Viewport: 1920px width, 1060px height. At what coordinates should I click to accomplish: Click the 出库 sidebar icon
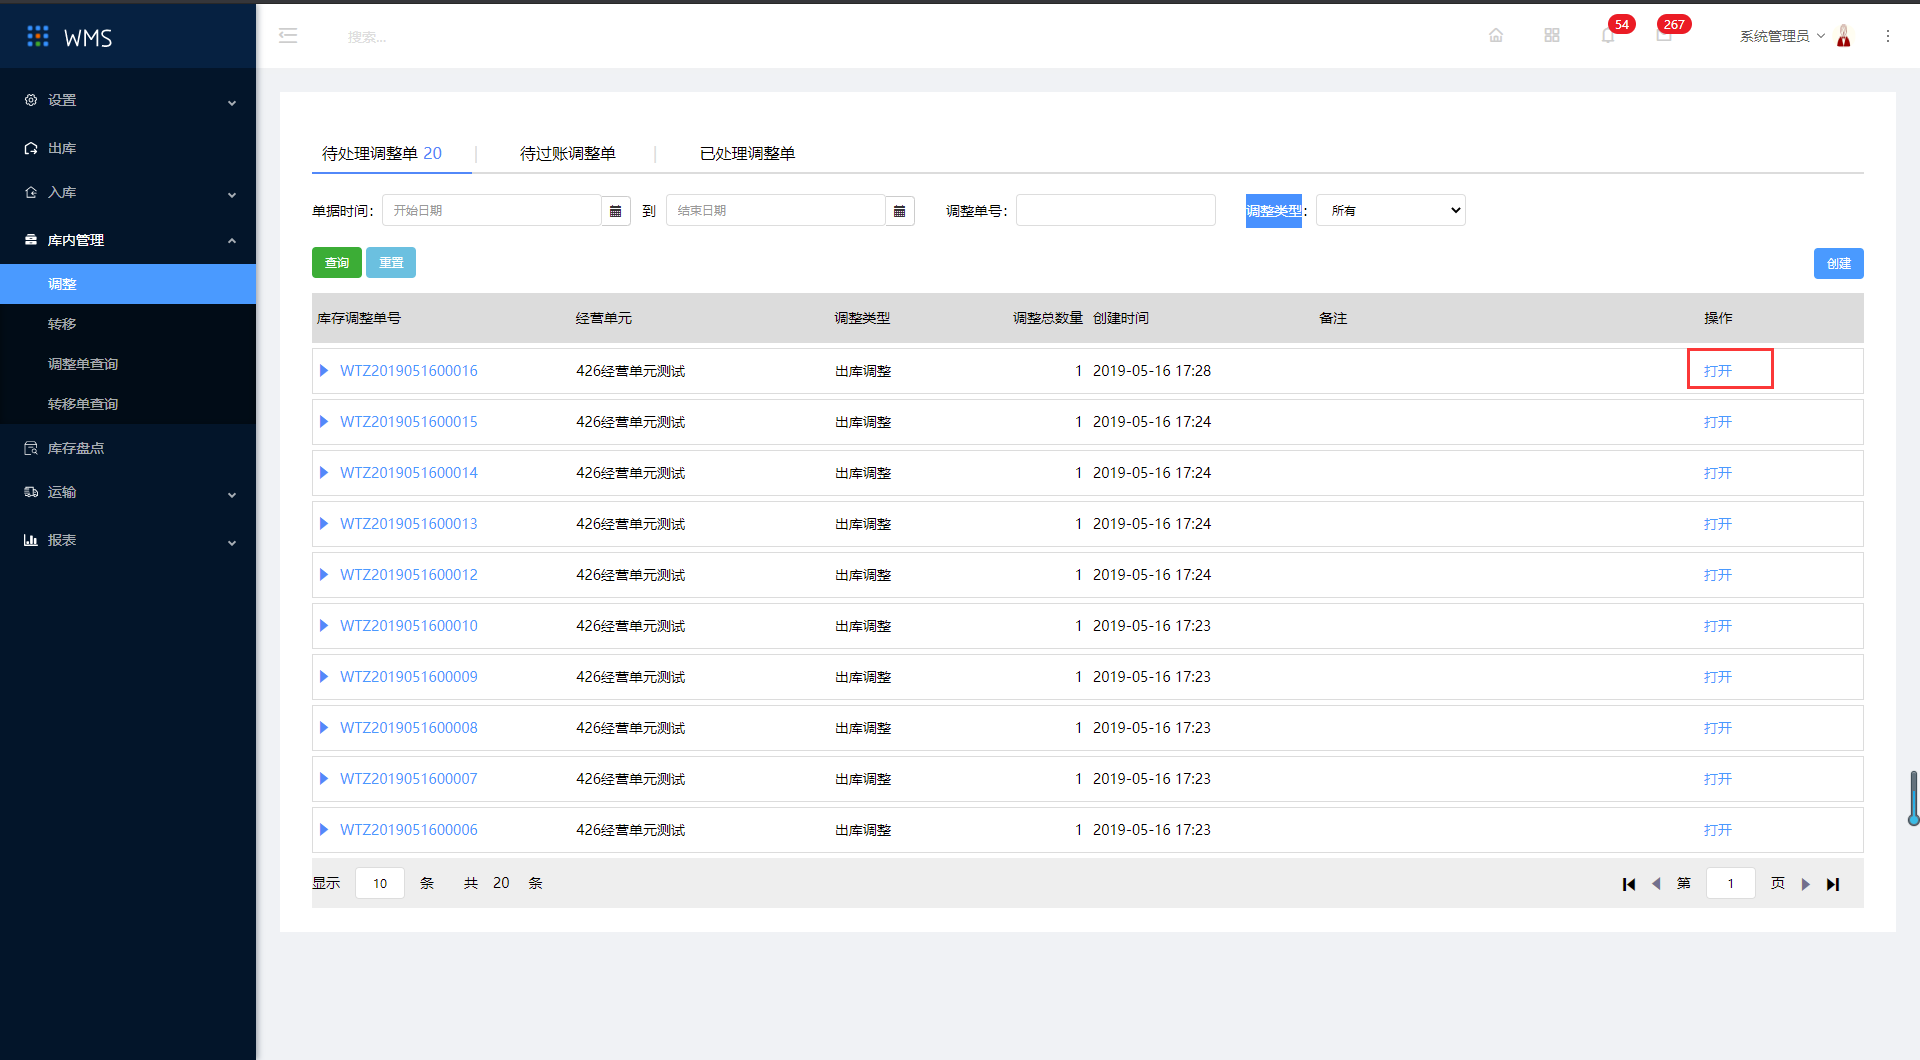pyautogui.click(x=31, y=148)
